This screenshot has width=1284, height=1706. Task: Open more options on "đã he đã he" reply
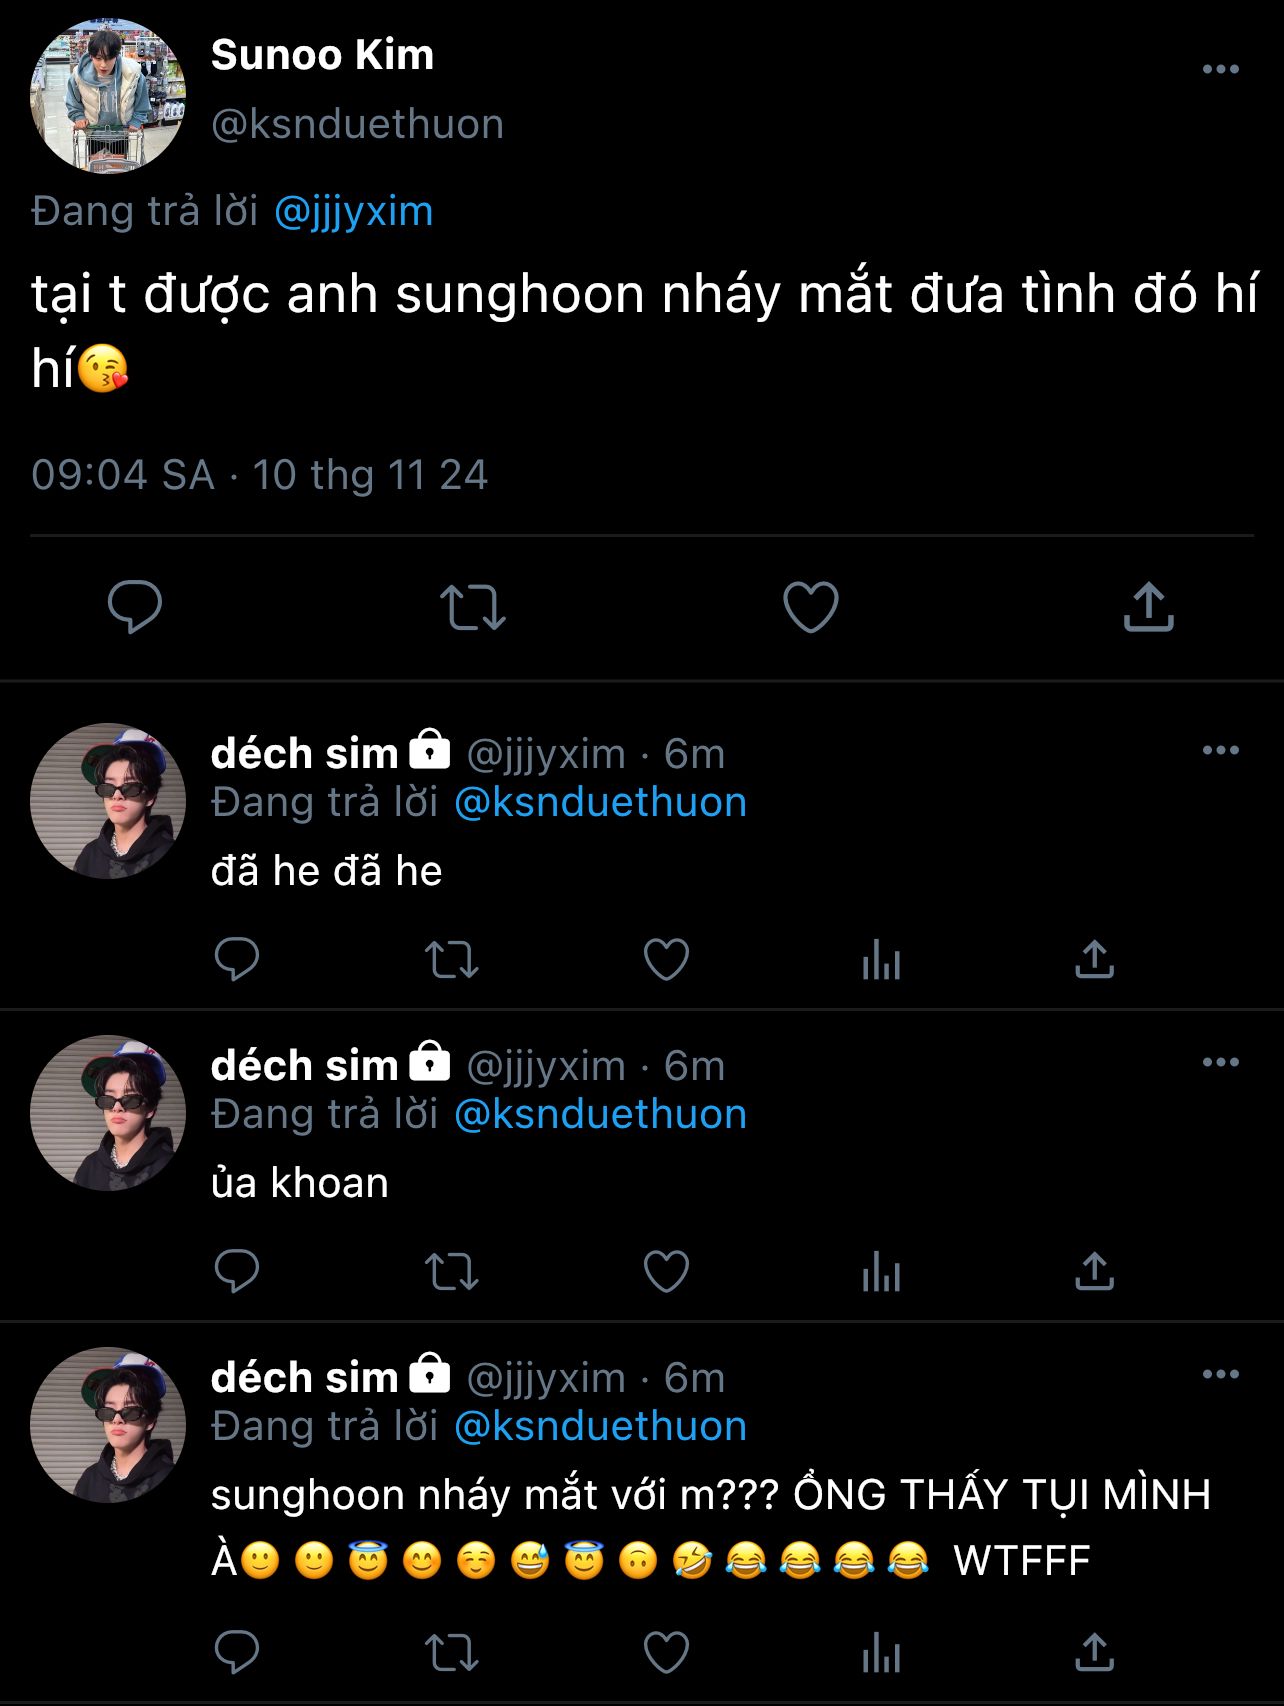pos(1220,750)
